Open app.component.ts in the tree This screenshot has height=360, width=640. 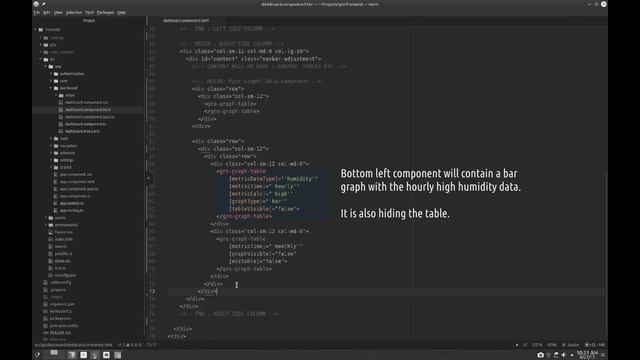pyautogui.click(x=75, y=196)
